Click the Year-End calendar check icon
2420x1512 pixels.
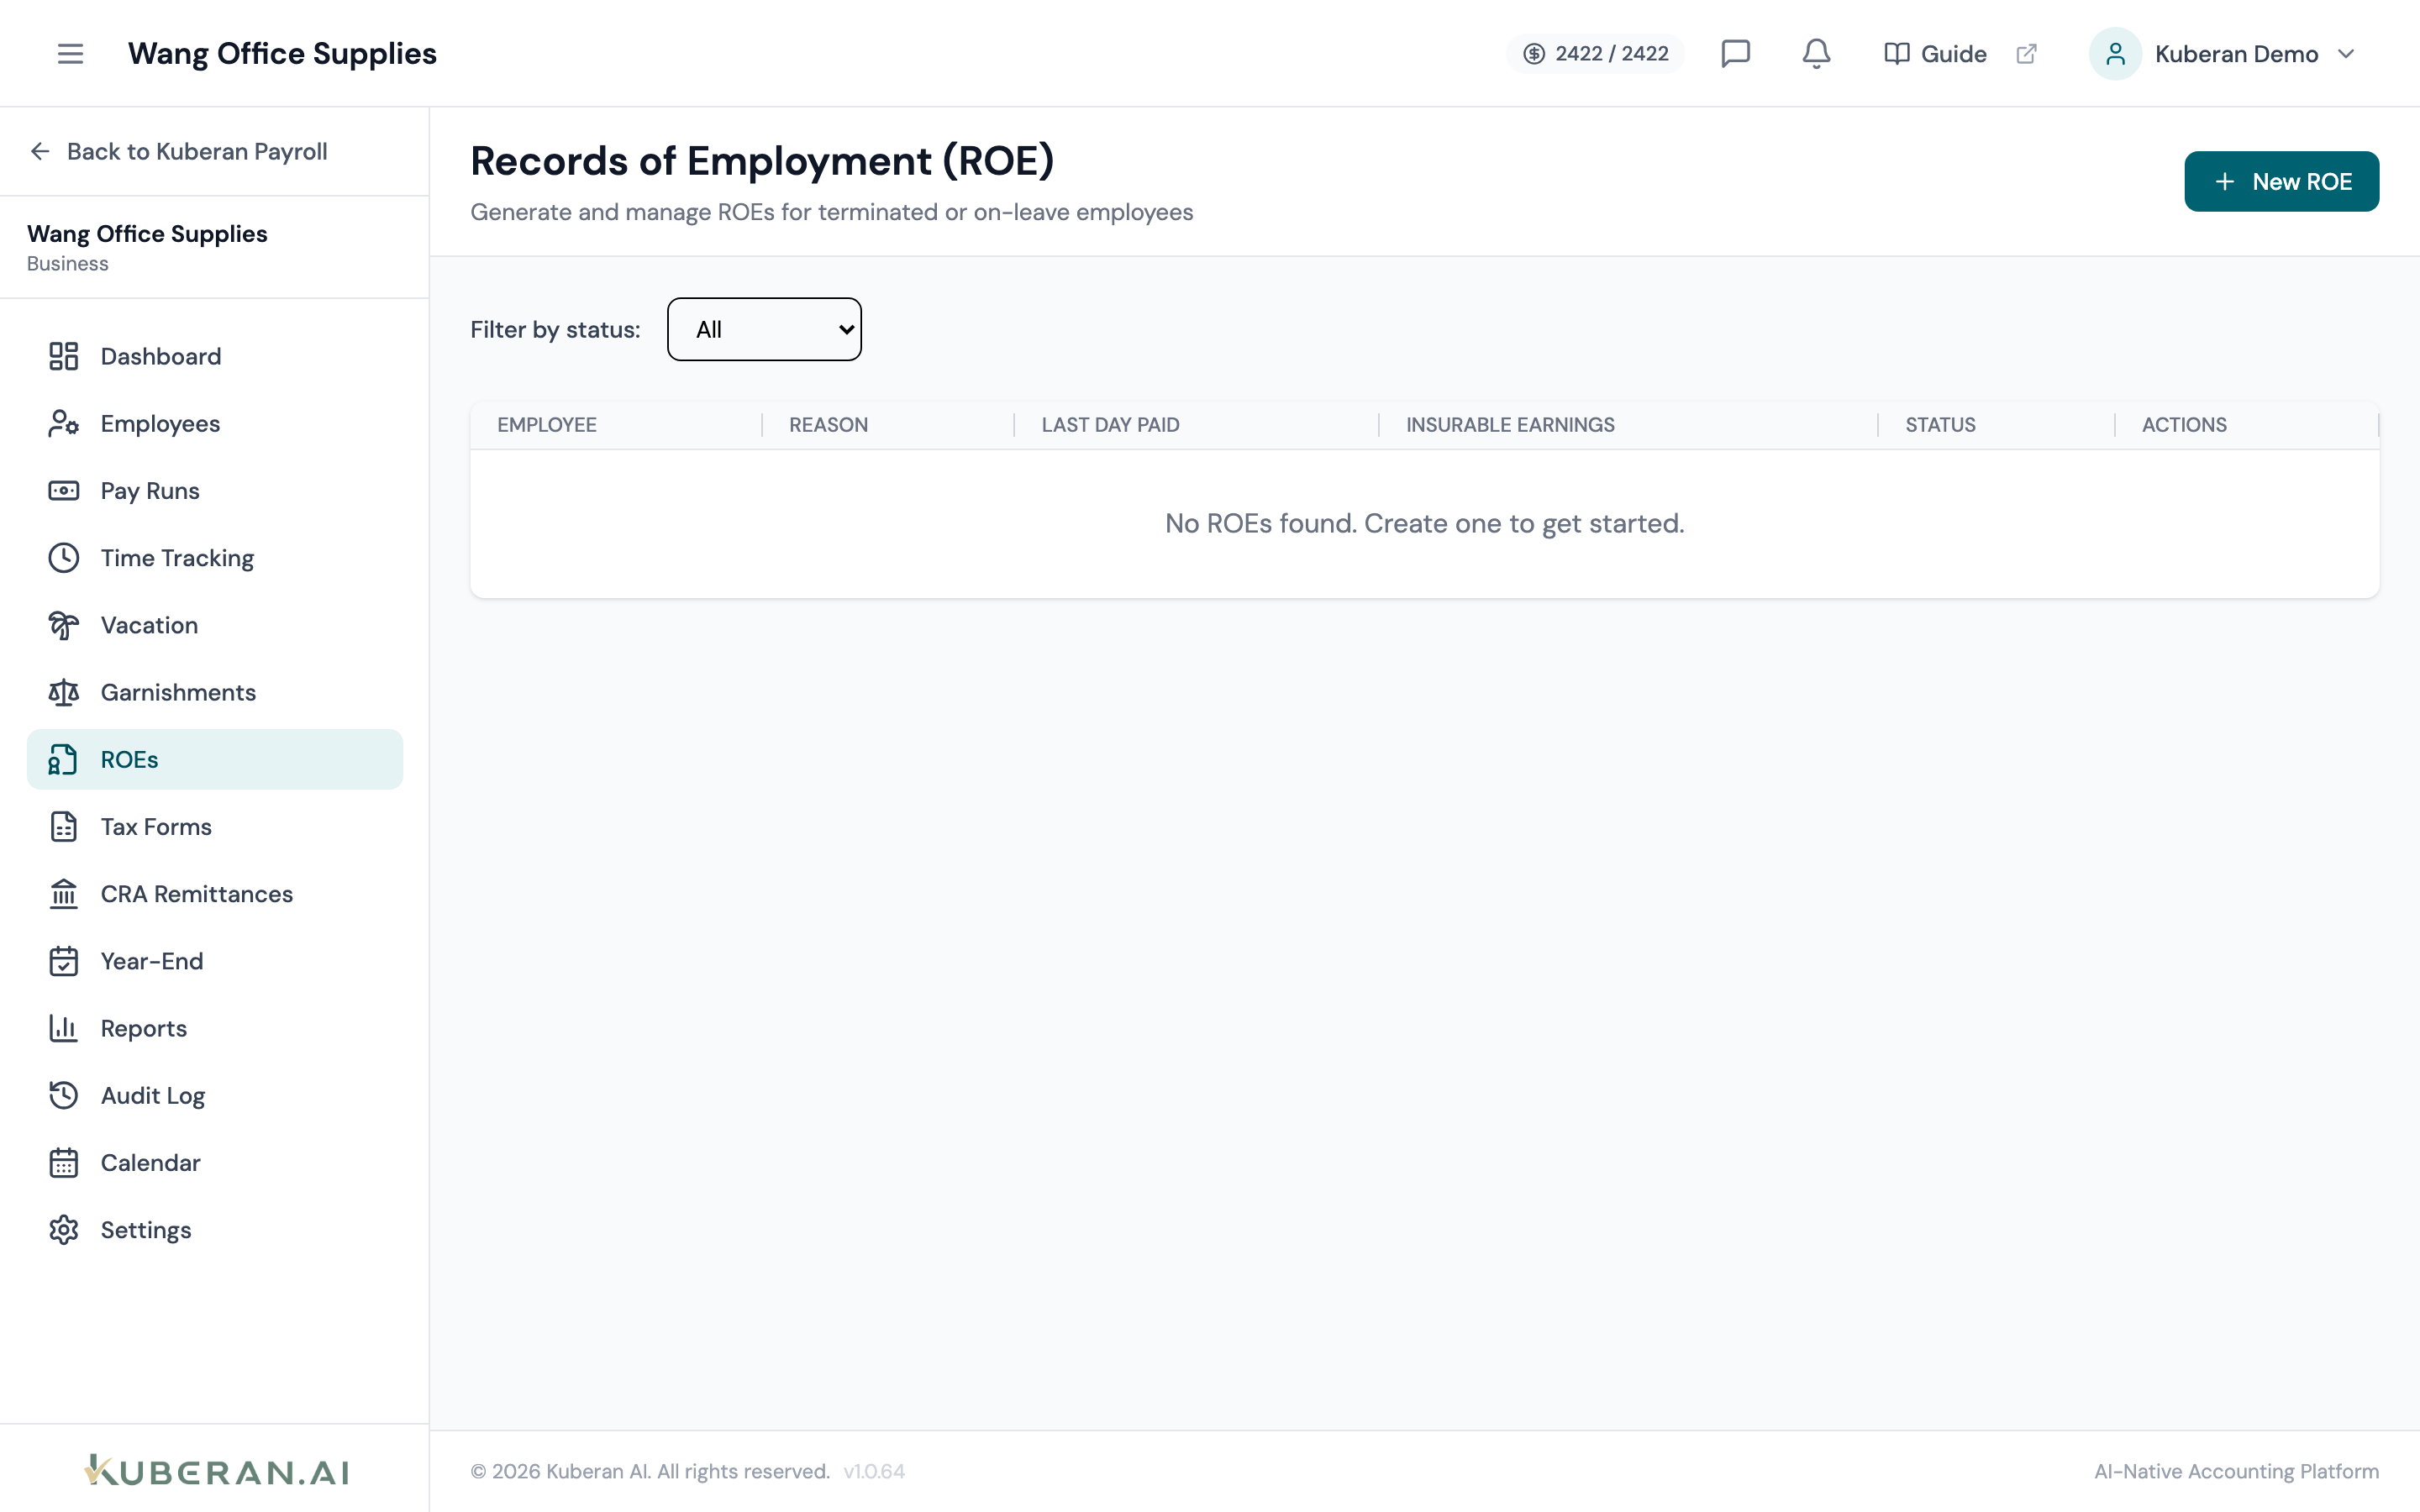point(64,960)
